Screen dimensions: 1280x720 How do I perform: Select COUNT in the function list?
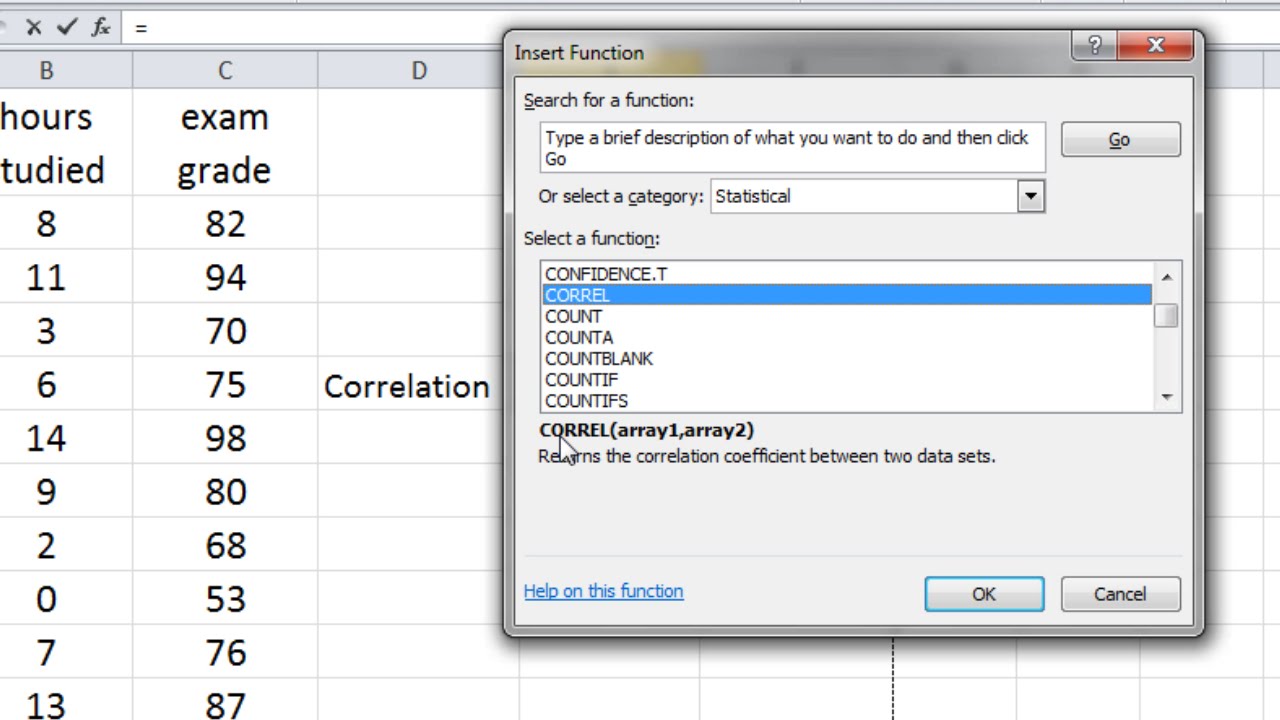[573, 316]
